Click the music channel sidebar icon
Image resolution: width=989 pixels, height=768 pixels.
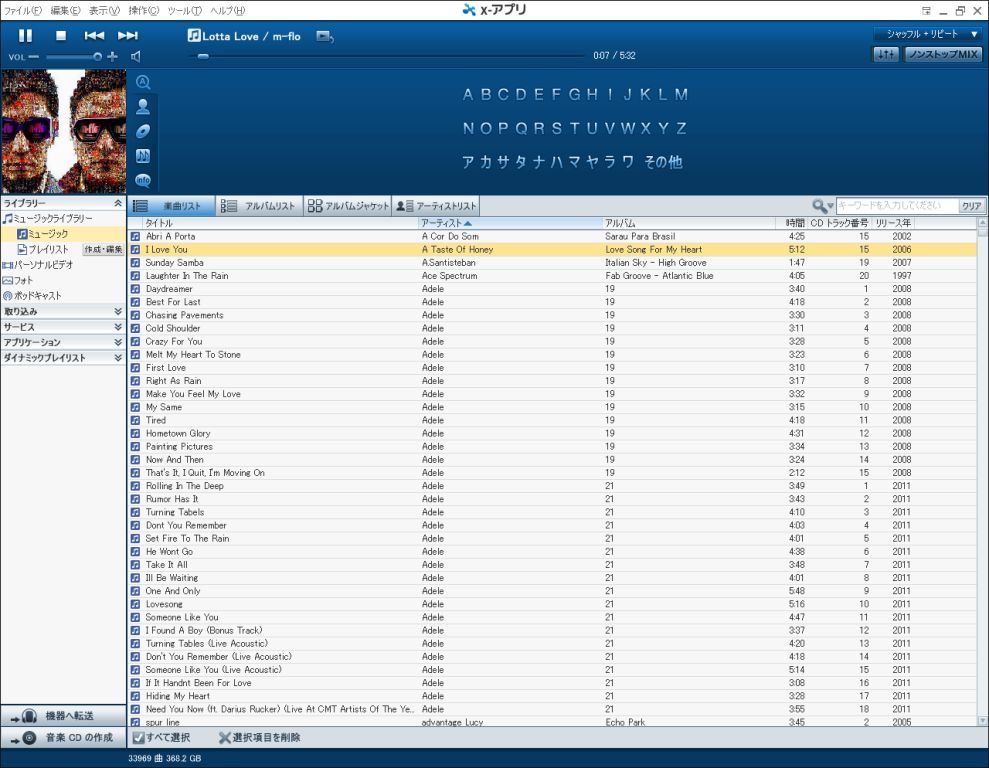143,156
